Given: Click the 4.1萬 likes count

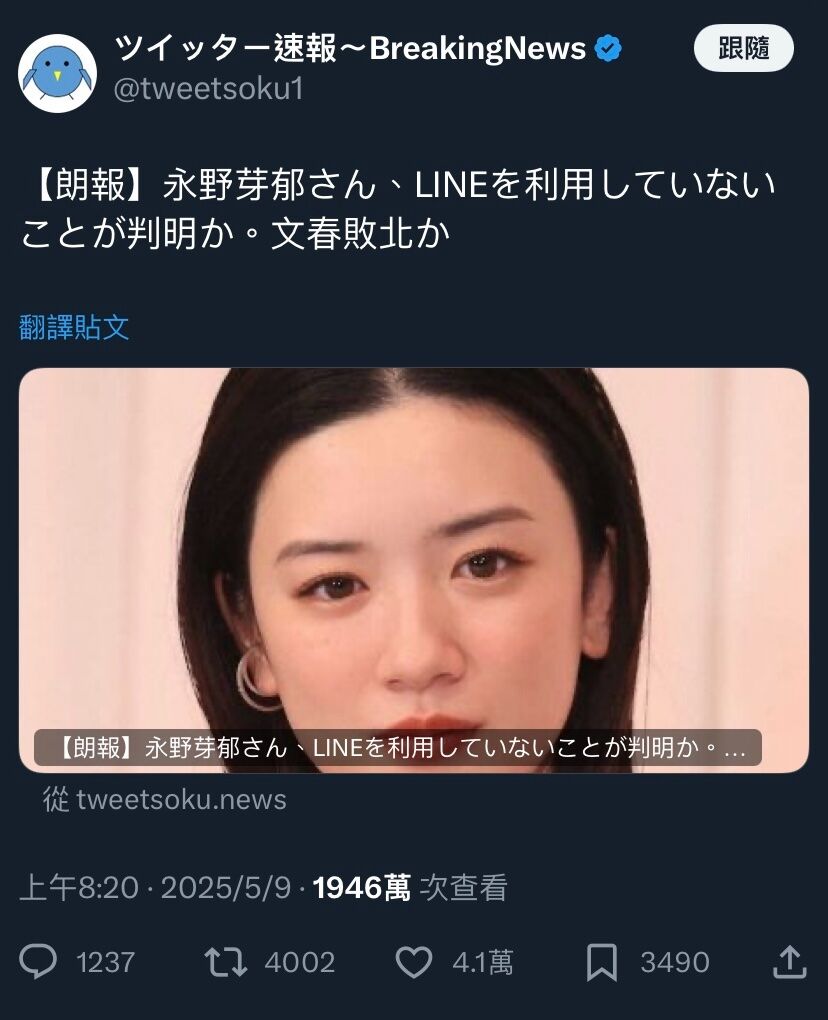Looking at the screenshot, I should point(483,962).
